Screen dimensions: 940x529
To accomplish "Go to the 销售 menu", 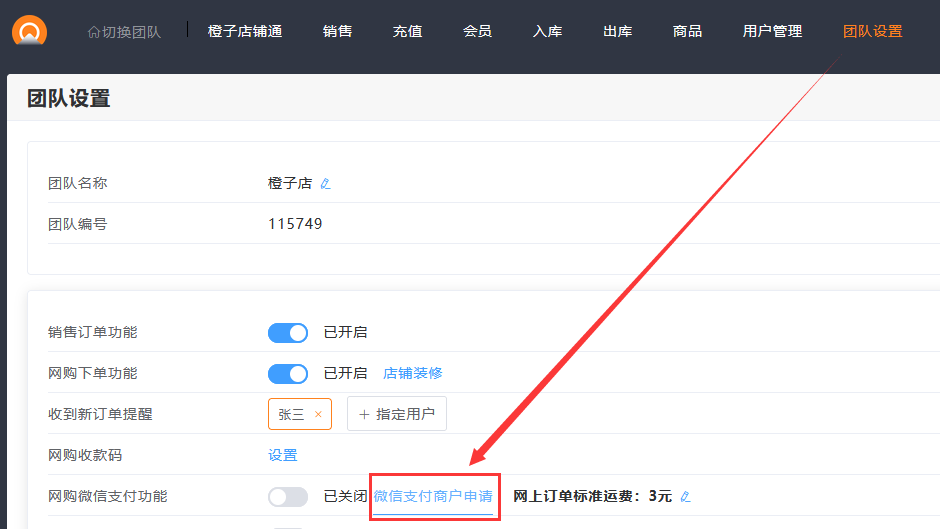I will pyautogui.click(x=338, y=31).
